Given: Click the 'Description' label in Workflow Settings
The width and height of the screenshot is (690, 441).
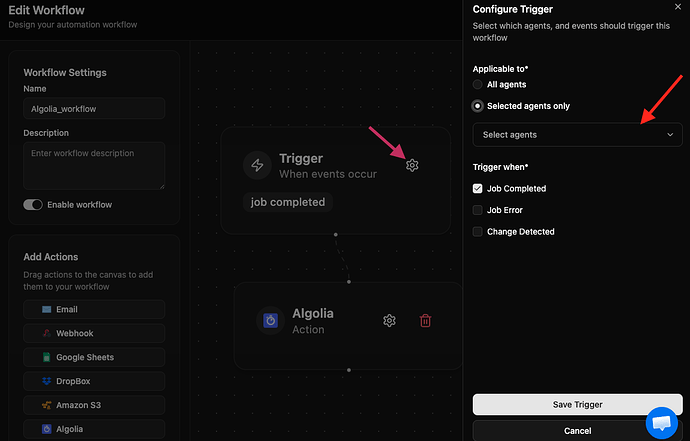Looking at the screenshot, I should coord(46,132).
